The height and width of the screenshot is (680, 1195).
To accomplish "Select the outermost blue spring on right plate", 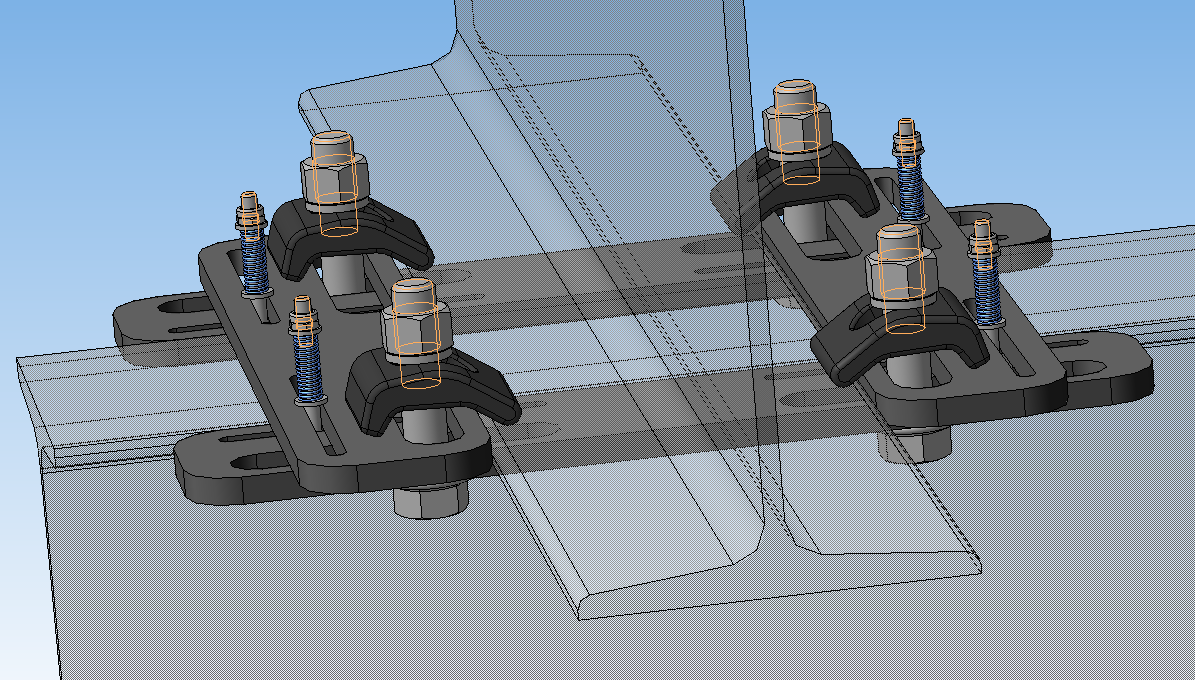I will [x=986, y=291].
